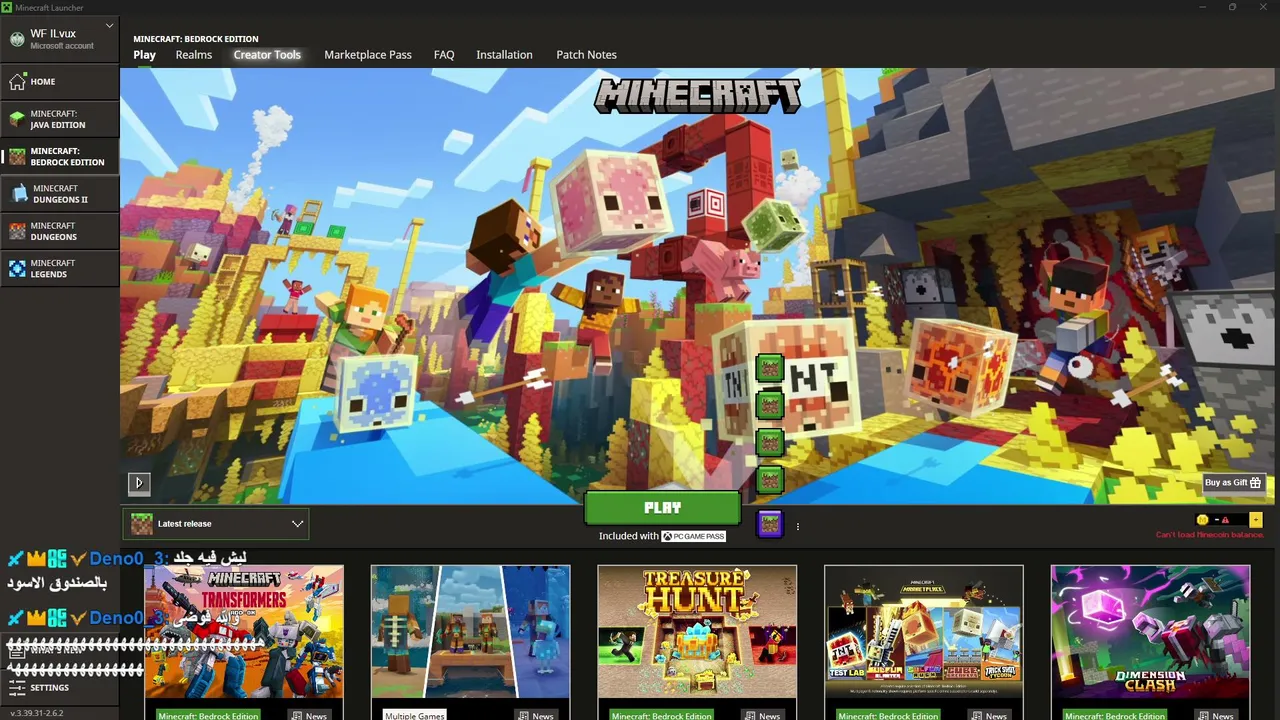
Task: Expand the WF ILvux account menu chevron
Action: coord(109,26)
